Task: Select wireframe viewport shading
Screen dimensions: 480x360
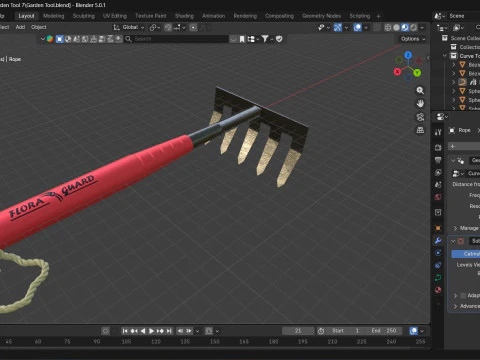Action: click(x=388, y=27)
